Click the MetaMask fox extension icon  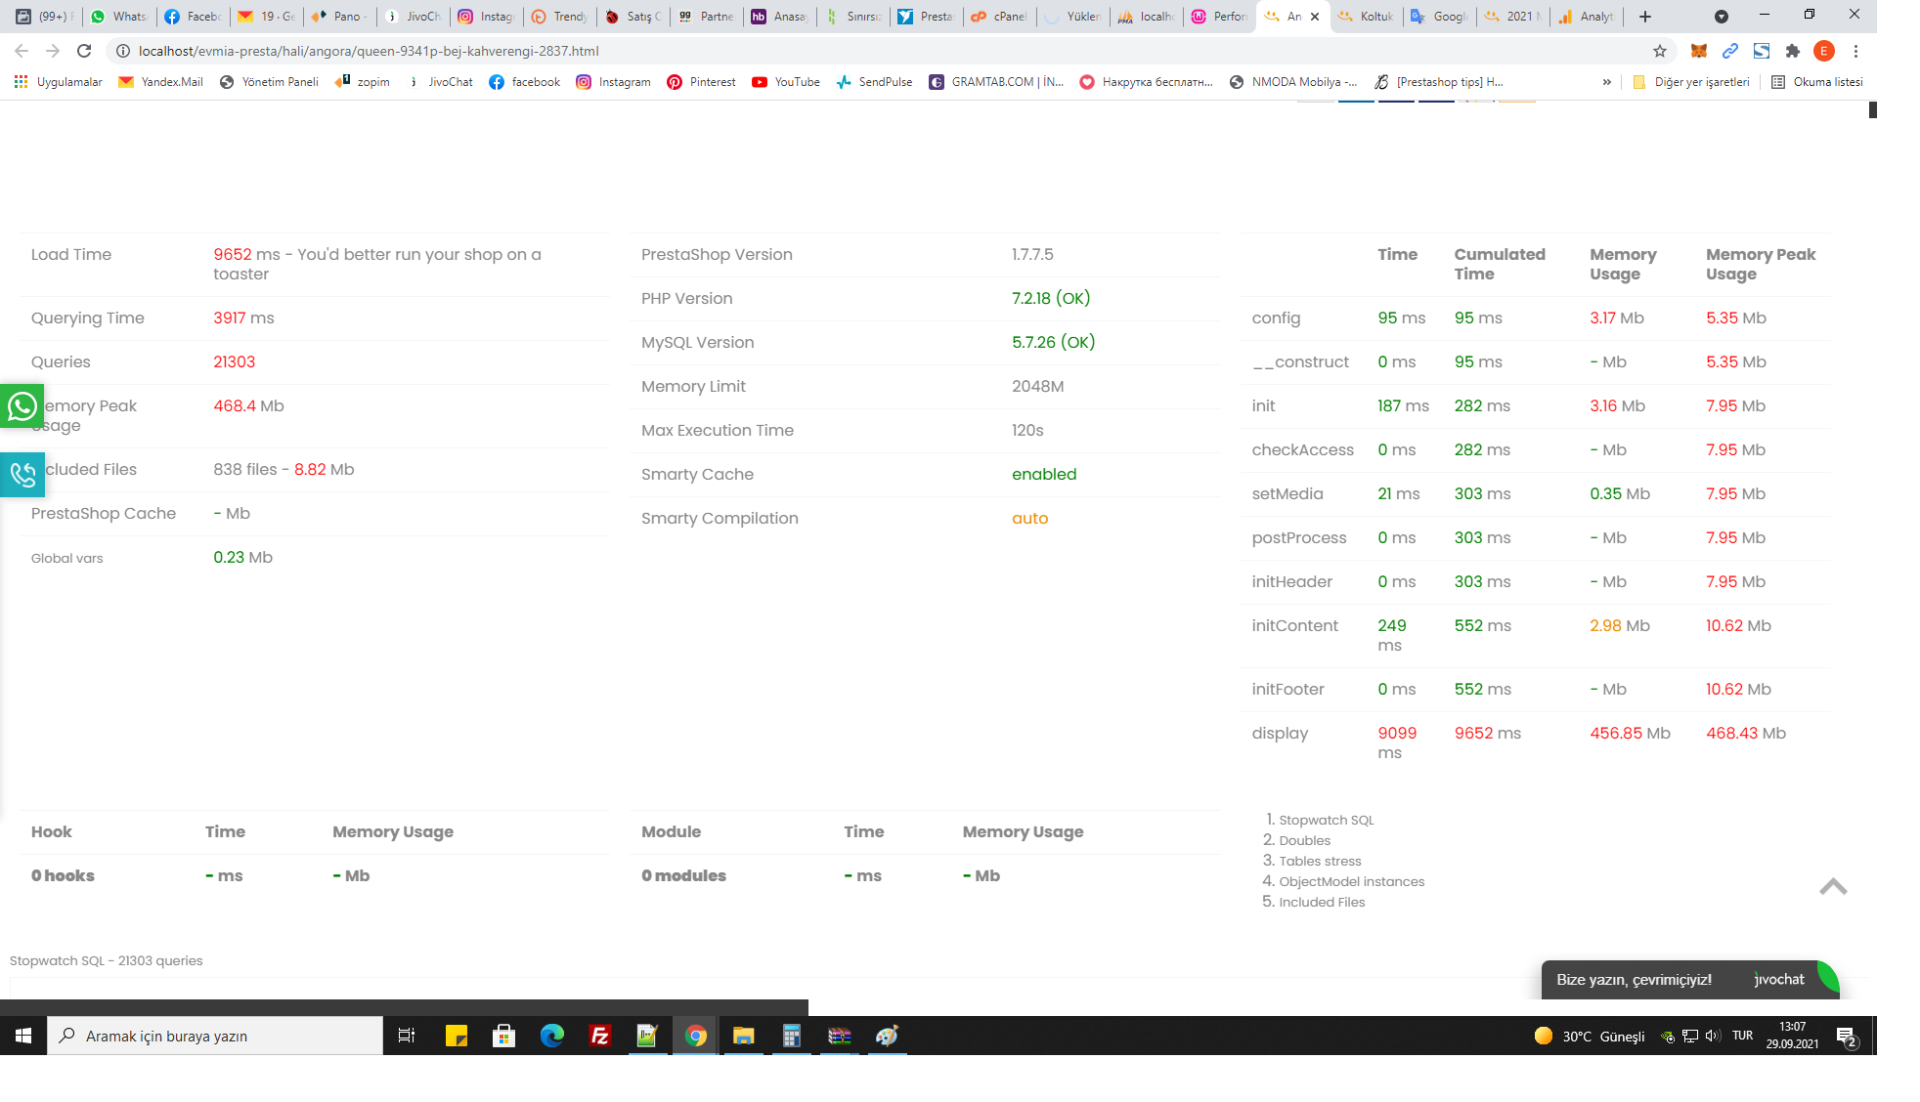1698,51
